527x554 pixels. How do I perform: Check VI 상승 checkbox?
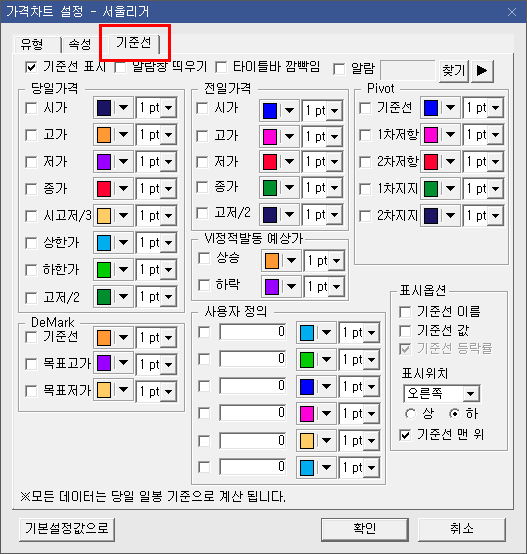pyautogui.click(x=204, y=258)
